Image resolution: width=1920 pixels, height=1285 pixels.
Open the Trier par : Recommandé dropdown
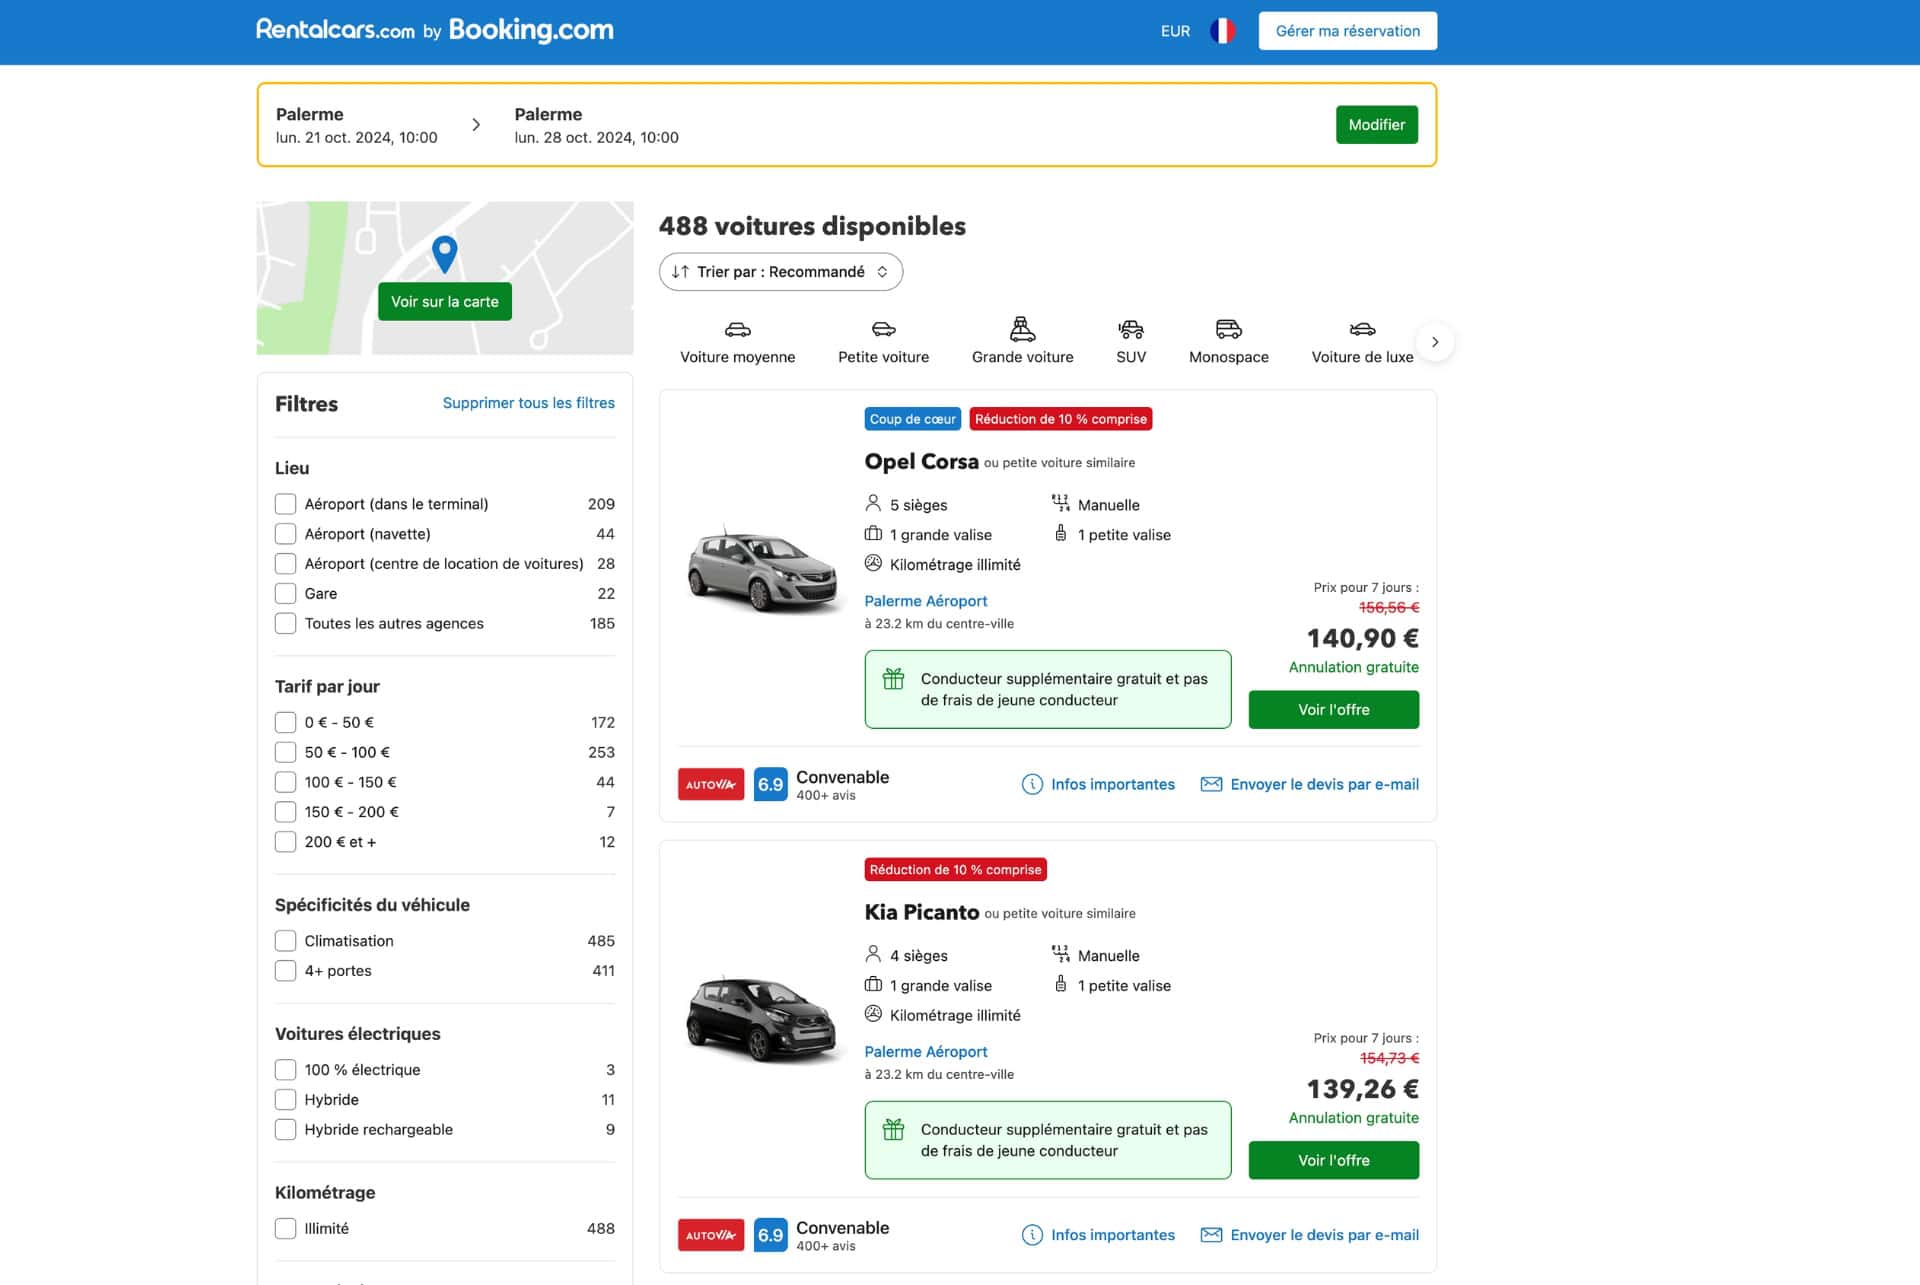781,272
